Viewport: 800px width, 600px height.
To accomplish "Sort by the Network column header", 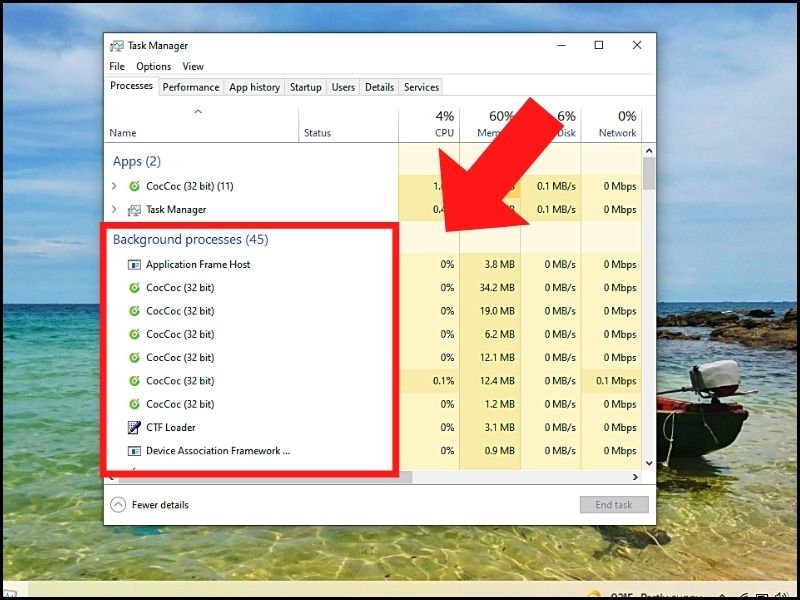I will click(x=611, y=124).
